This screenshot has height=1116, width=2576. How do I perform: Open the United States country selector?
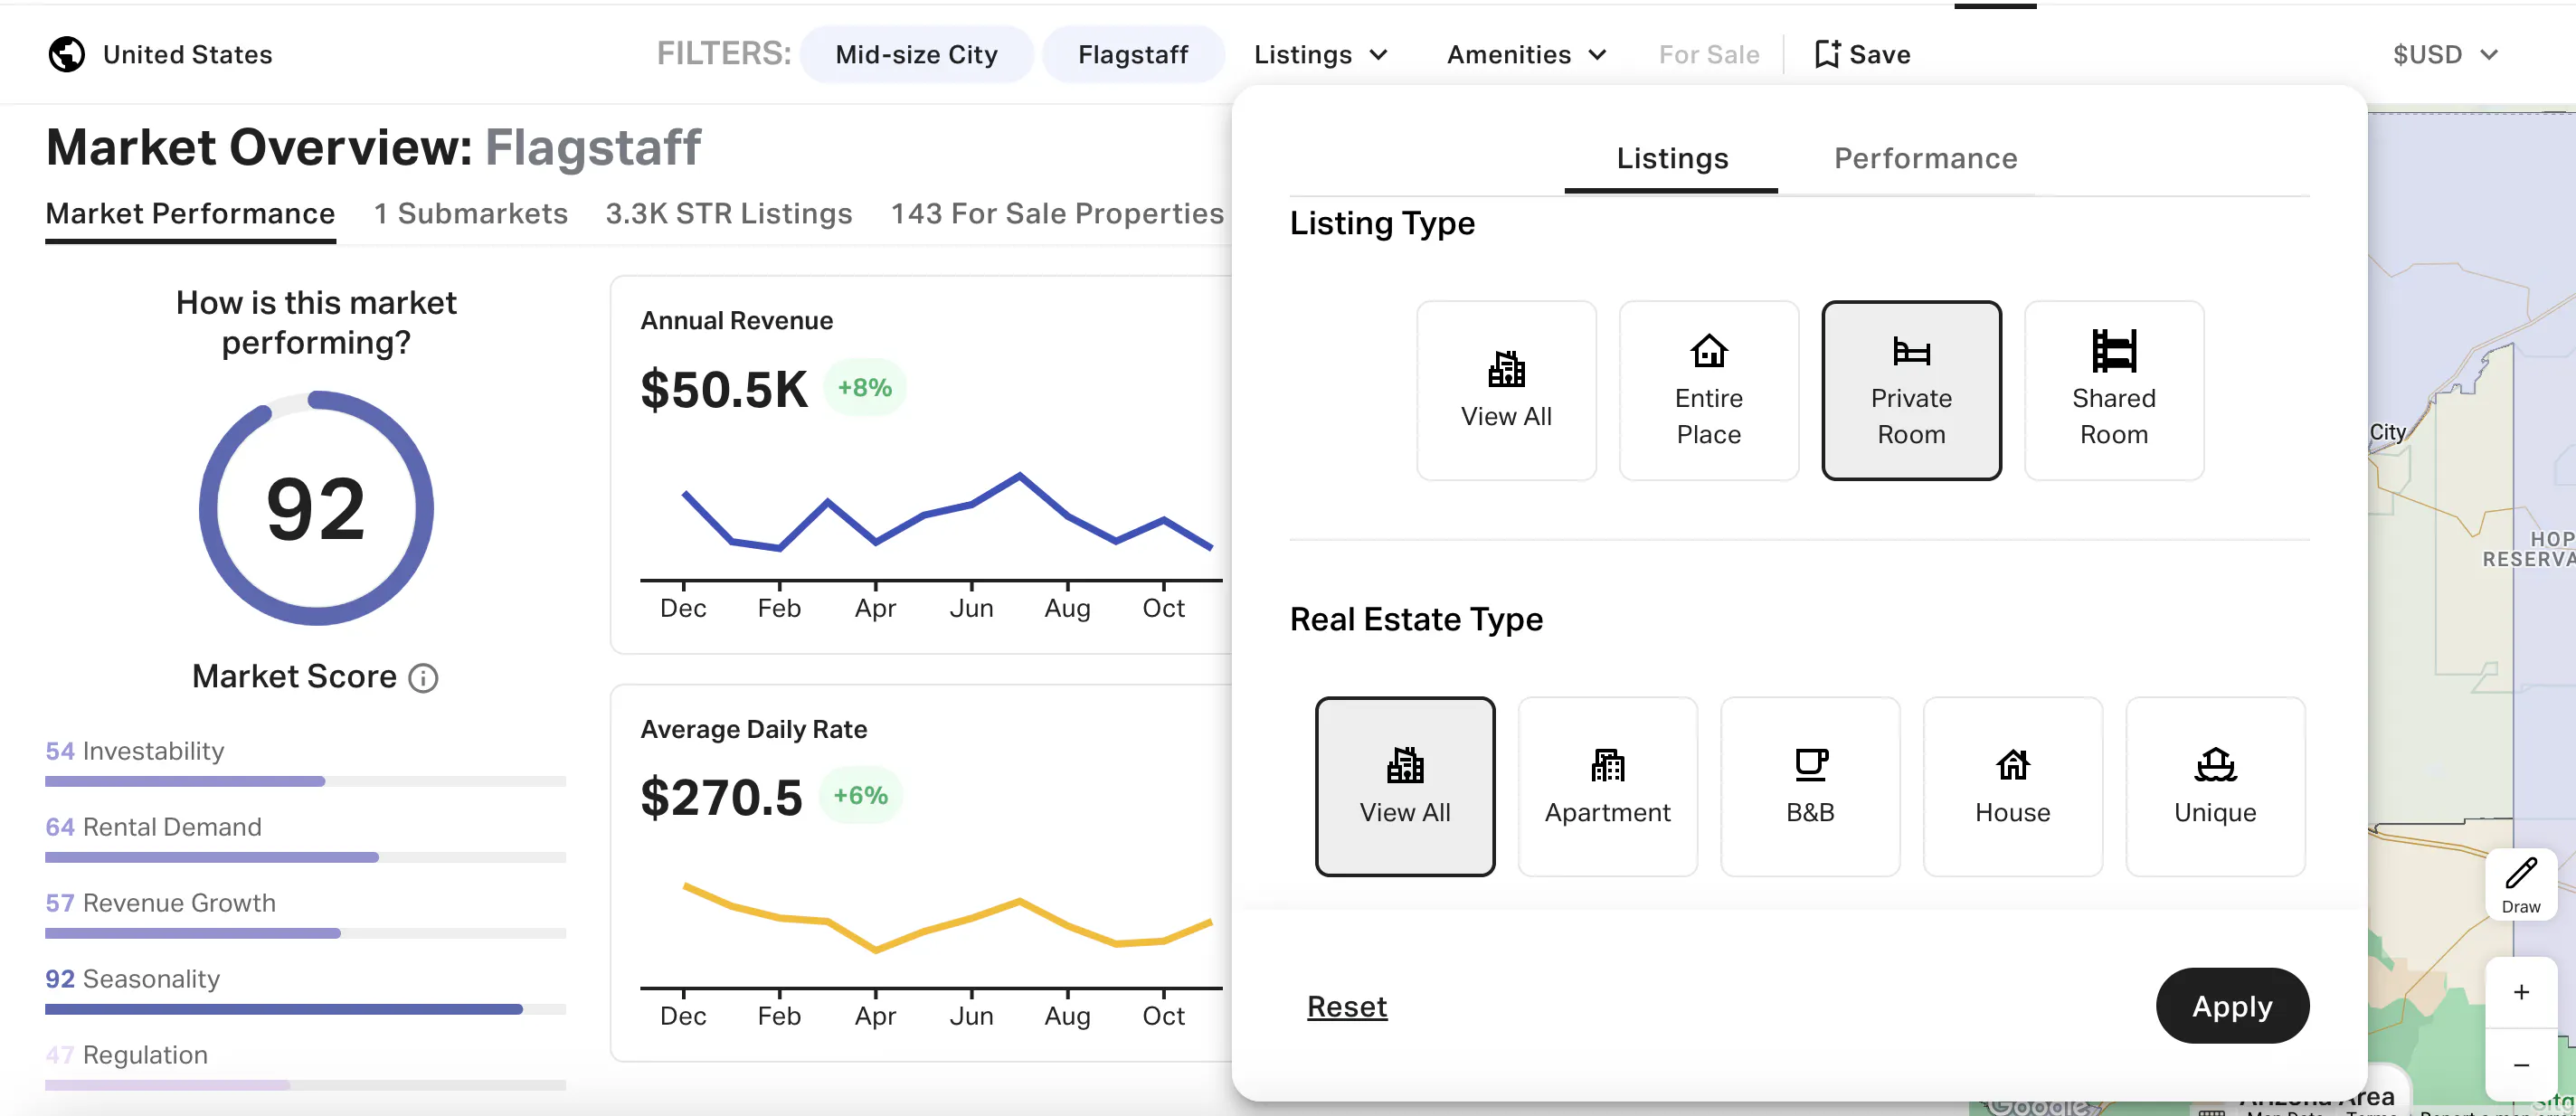click(x=160, y=54)
